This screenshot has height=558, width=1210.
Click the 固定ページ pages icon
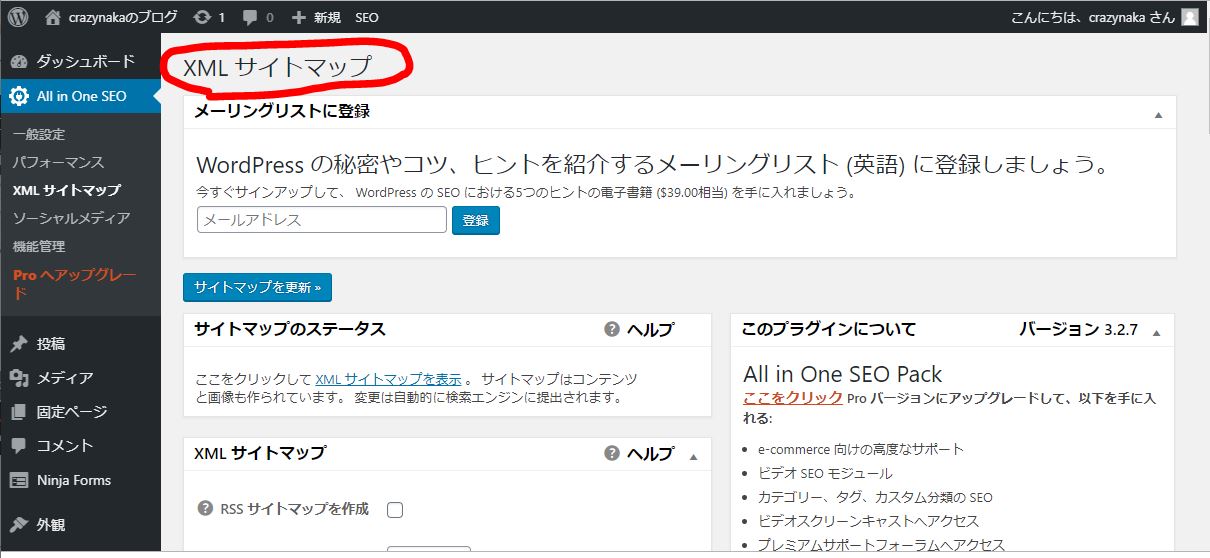(19, 412)
